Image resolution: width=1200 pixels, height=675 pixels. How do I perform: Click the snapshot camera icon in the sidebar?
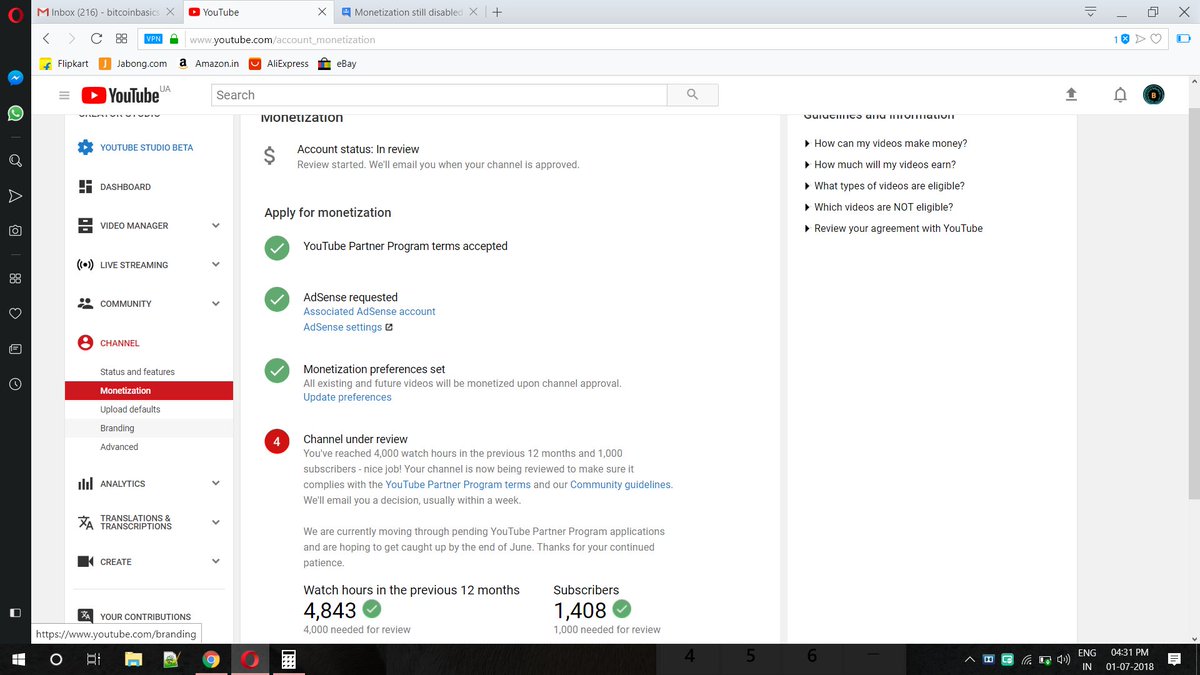pos(16,230)
